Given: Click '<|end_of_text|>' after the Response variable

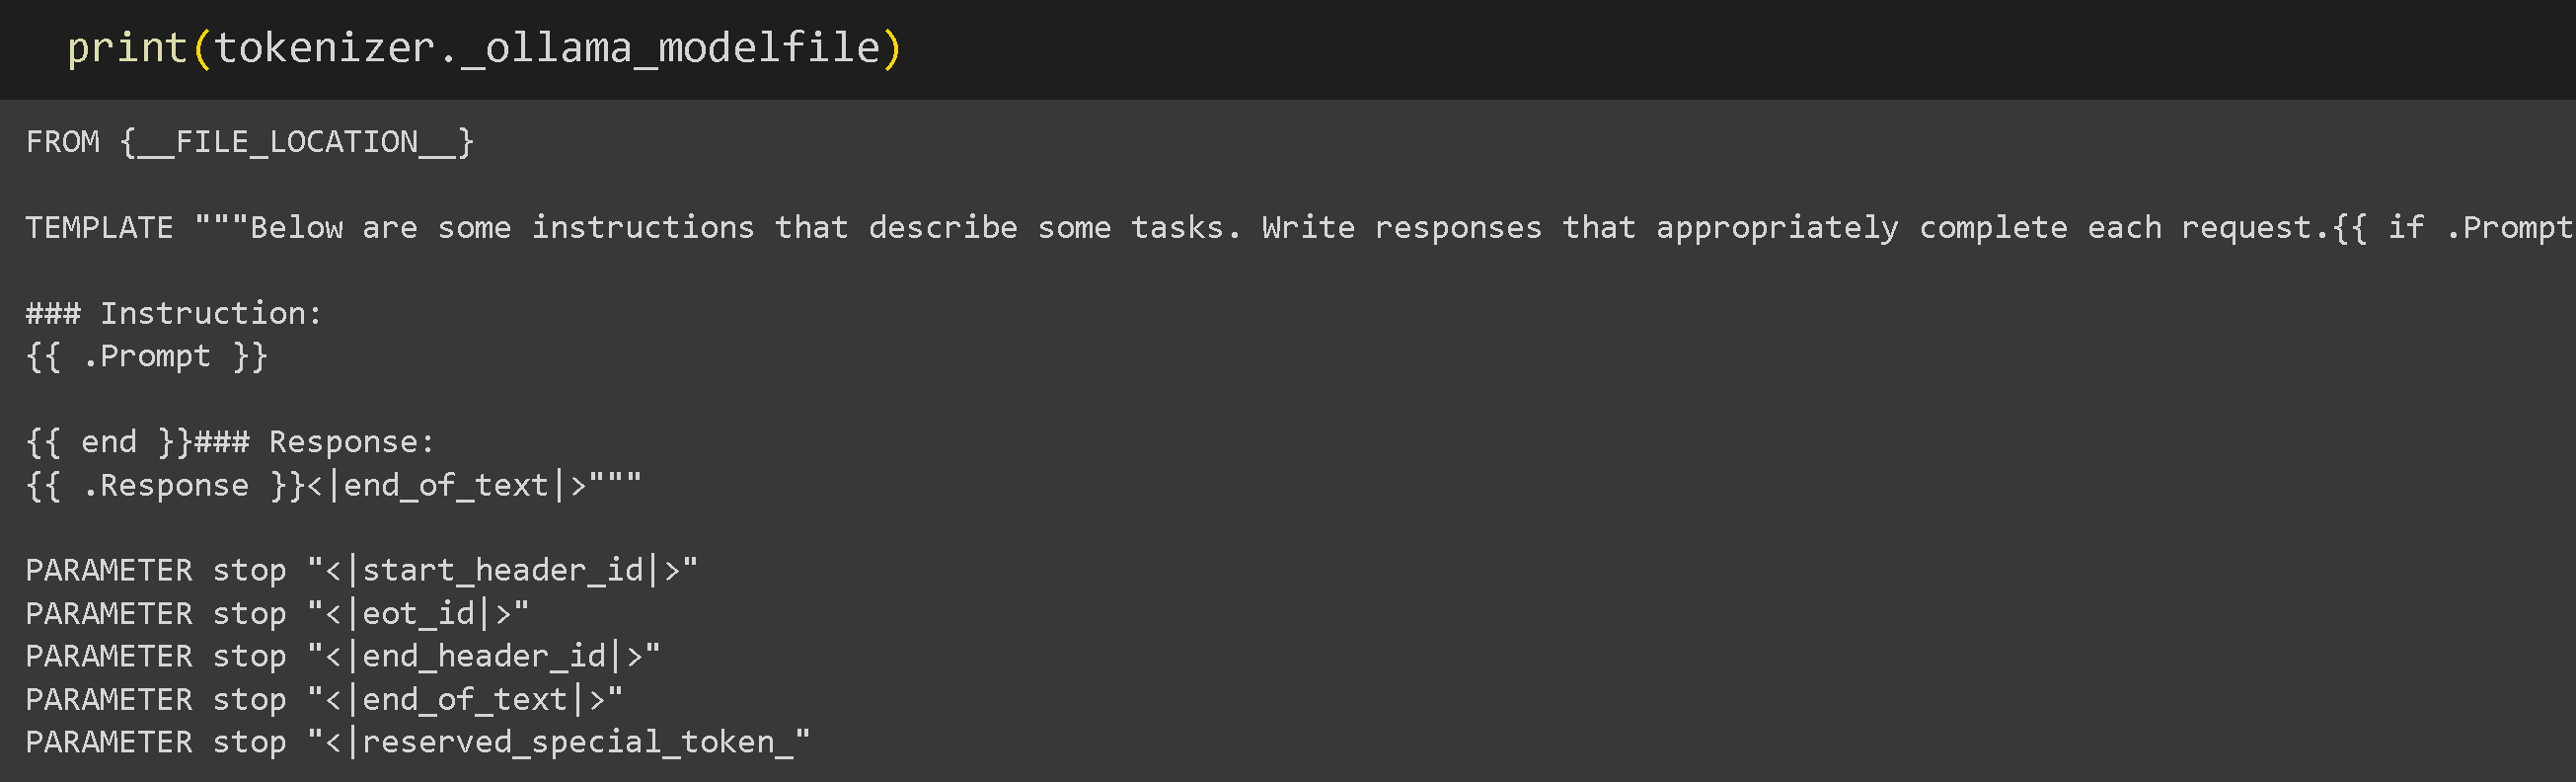Looking at the screenshot, I should click(x=446, y=486).
